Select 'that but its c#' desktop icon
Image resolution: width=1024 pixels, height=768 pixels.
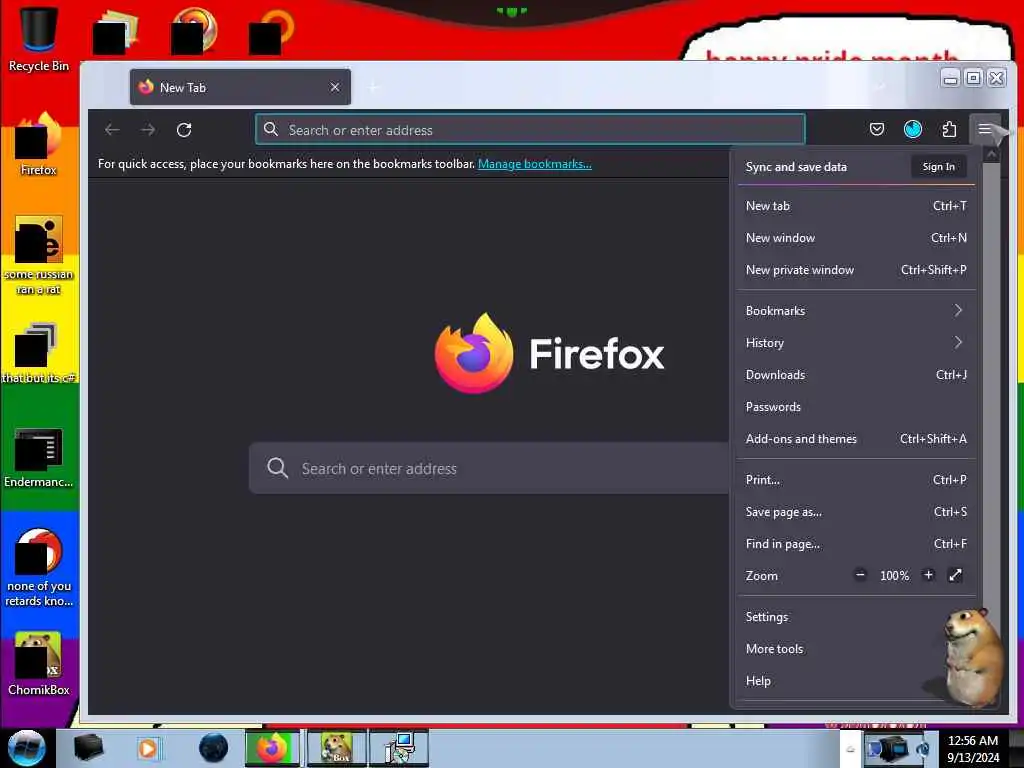(x=39, y=353)
